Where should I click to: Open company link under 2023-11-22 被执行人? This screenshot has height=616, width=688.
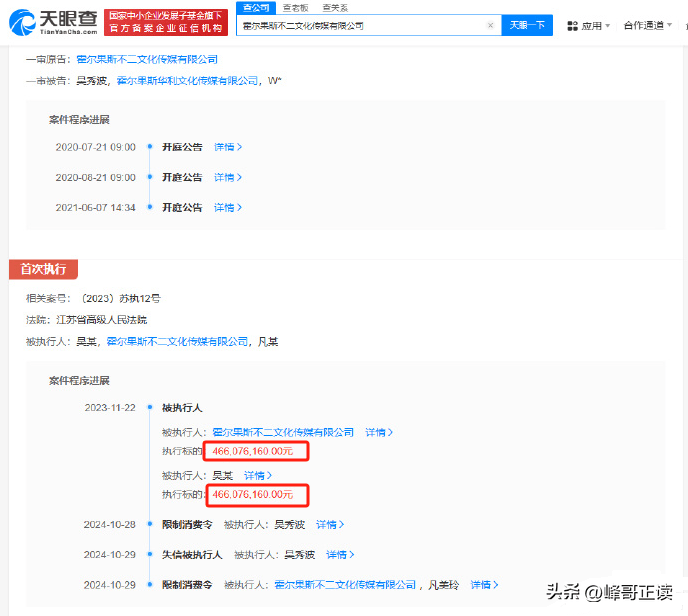[283, 433]
